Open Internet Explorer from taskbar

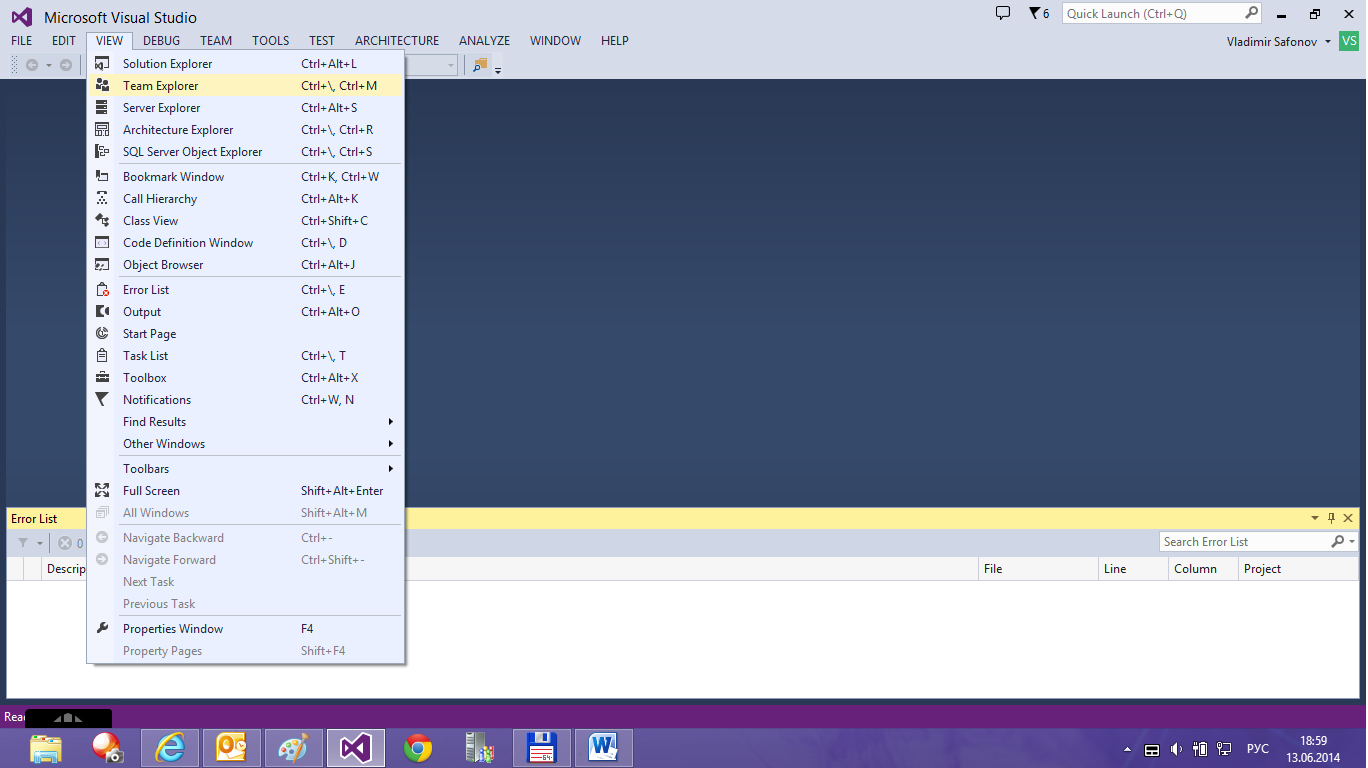[x=170, y=748]
